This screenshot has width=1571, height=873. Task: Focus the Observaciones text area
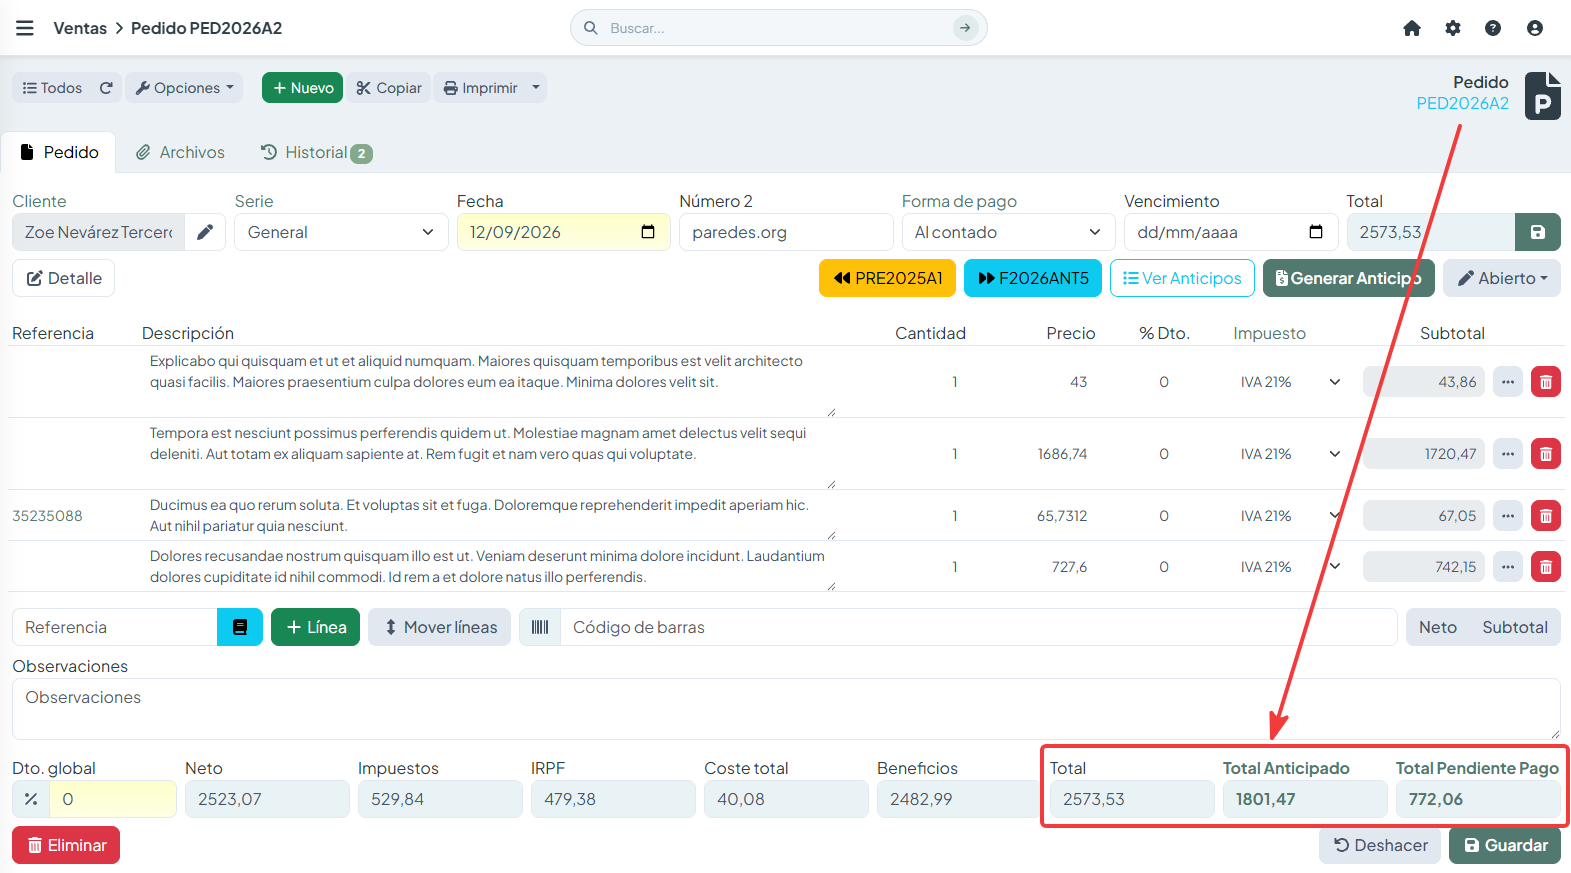pos(786,709)
